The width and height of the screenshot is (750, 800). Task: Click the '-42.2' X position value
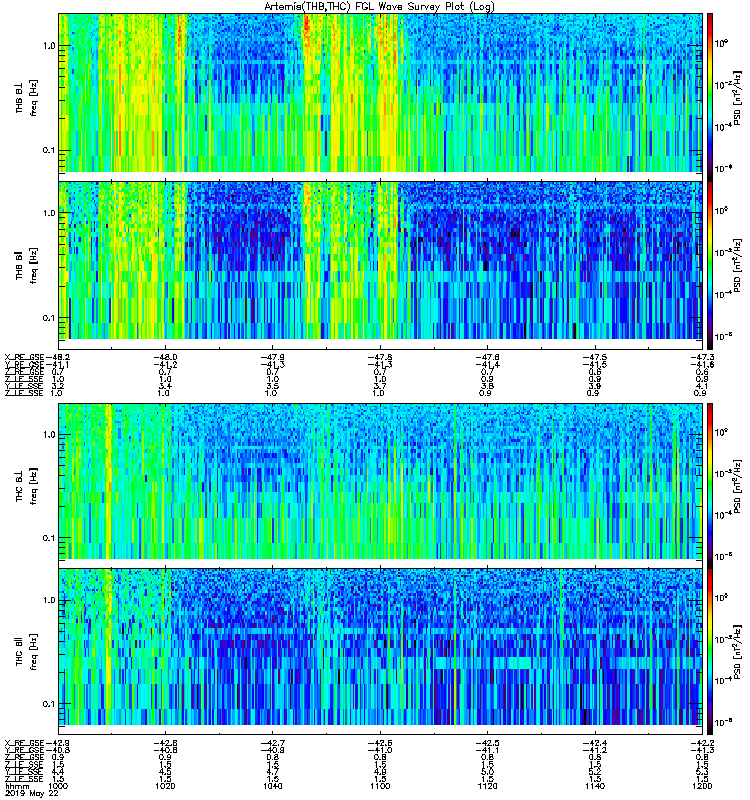(x=702, y=743)
